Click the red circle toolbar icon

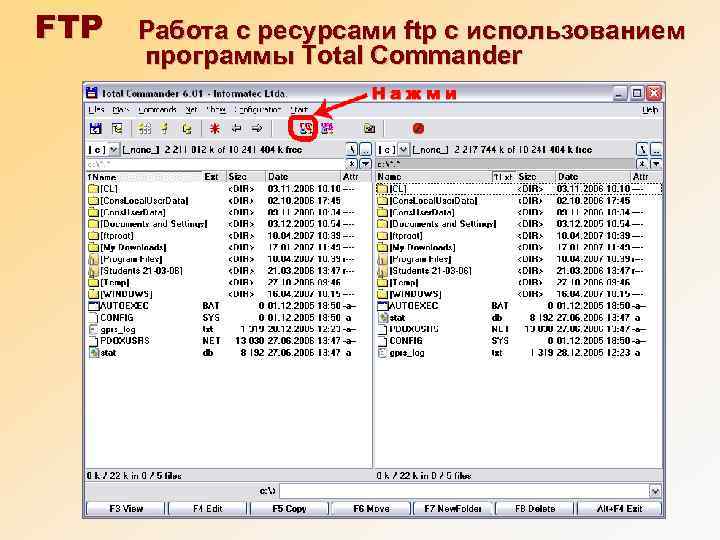[x=418, y=129]
